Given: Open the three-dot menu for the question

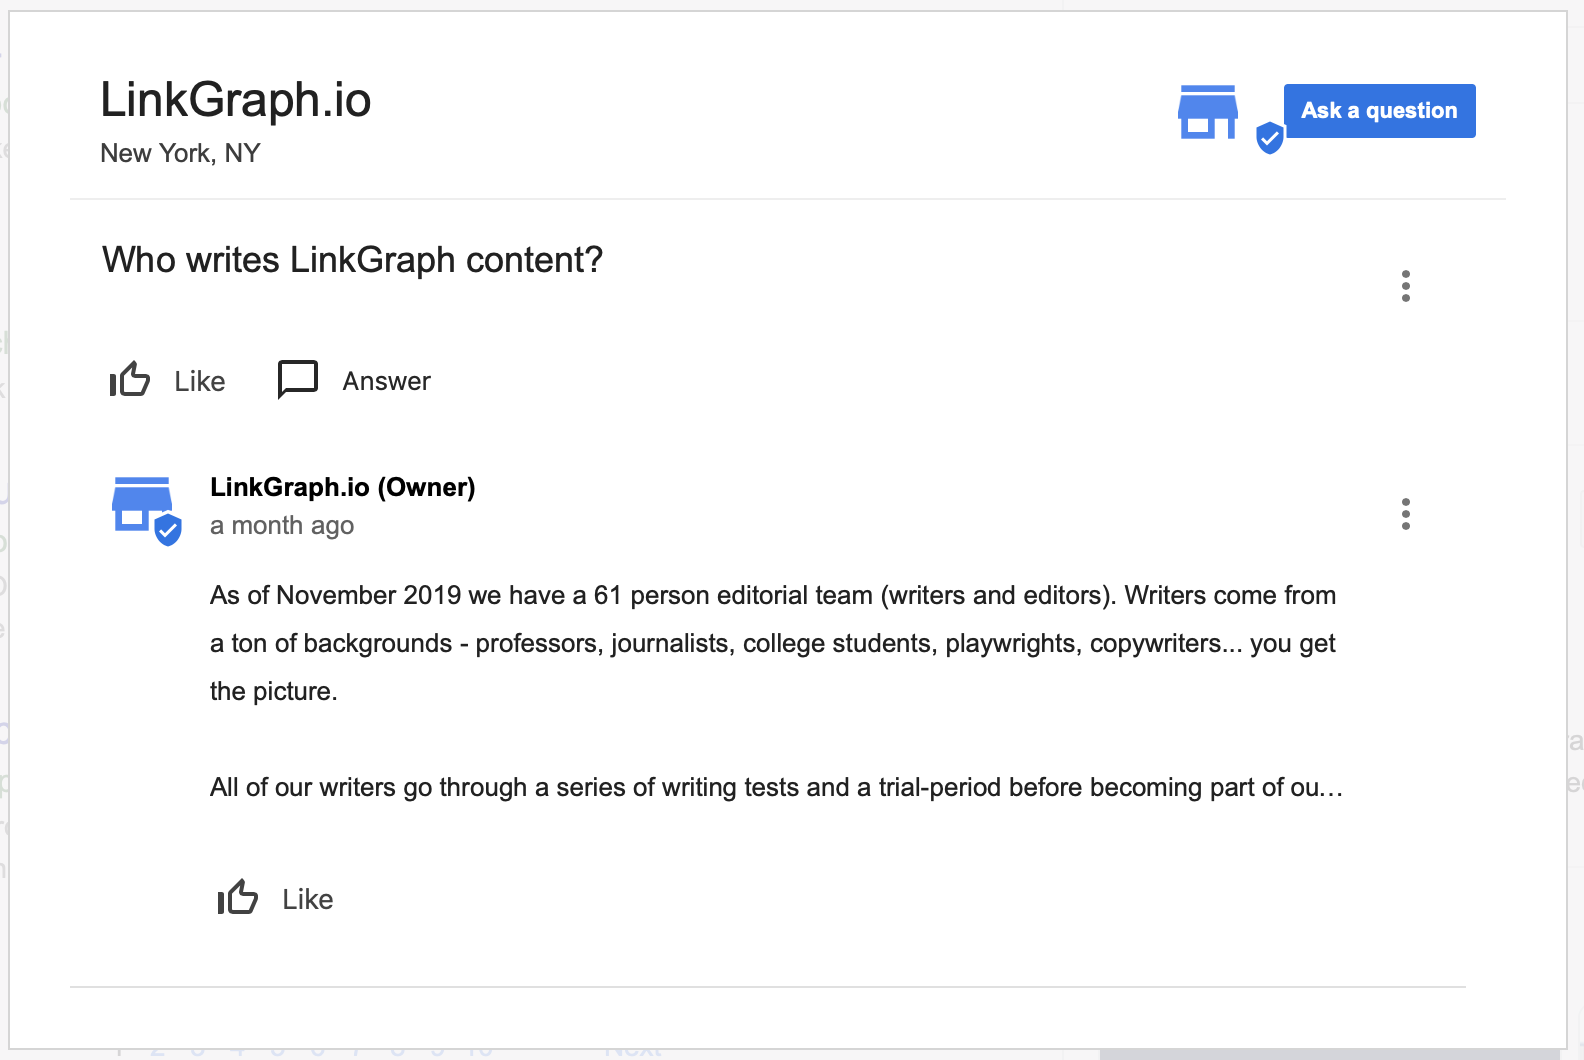Looking at the screenshot, I should click(x=1406, y=286).
